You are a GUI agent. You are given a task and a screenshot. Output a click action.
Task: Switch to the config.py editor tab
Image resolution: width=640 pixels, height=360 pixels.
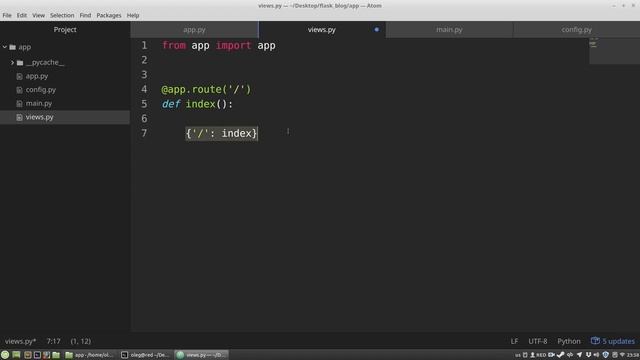click(576, 29)
